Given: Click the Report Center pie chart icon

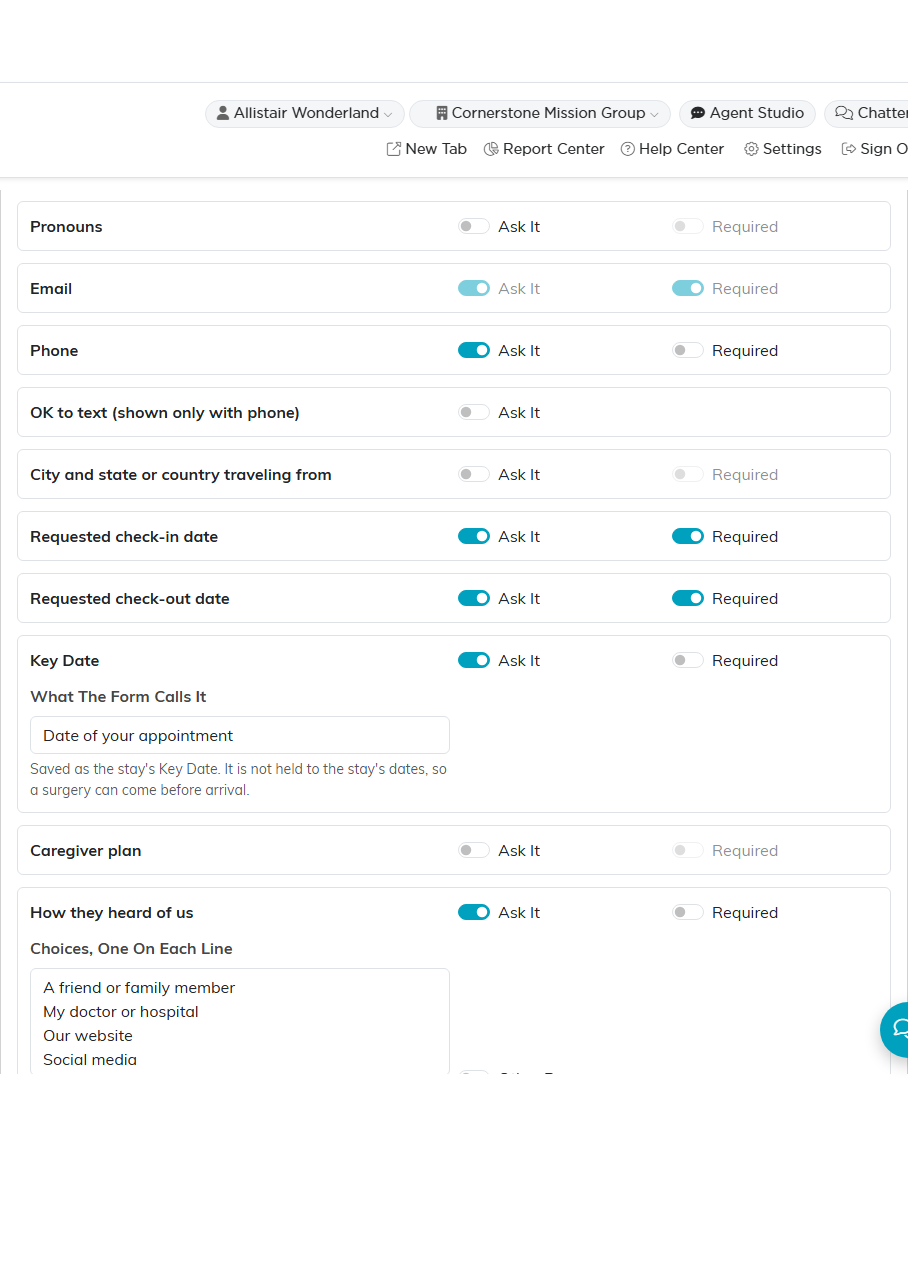Looking at the screenshot, I should tap(491, 149).
